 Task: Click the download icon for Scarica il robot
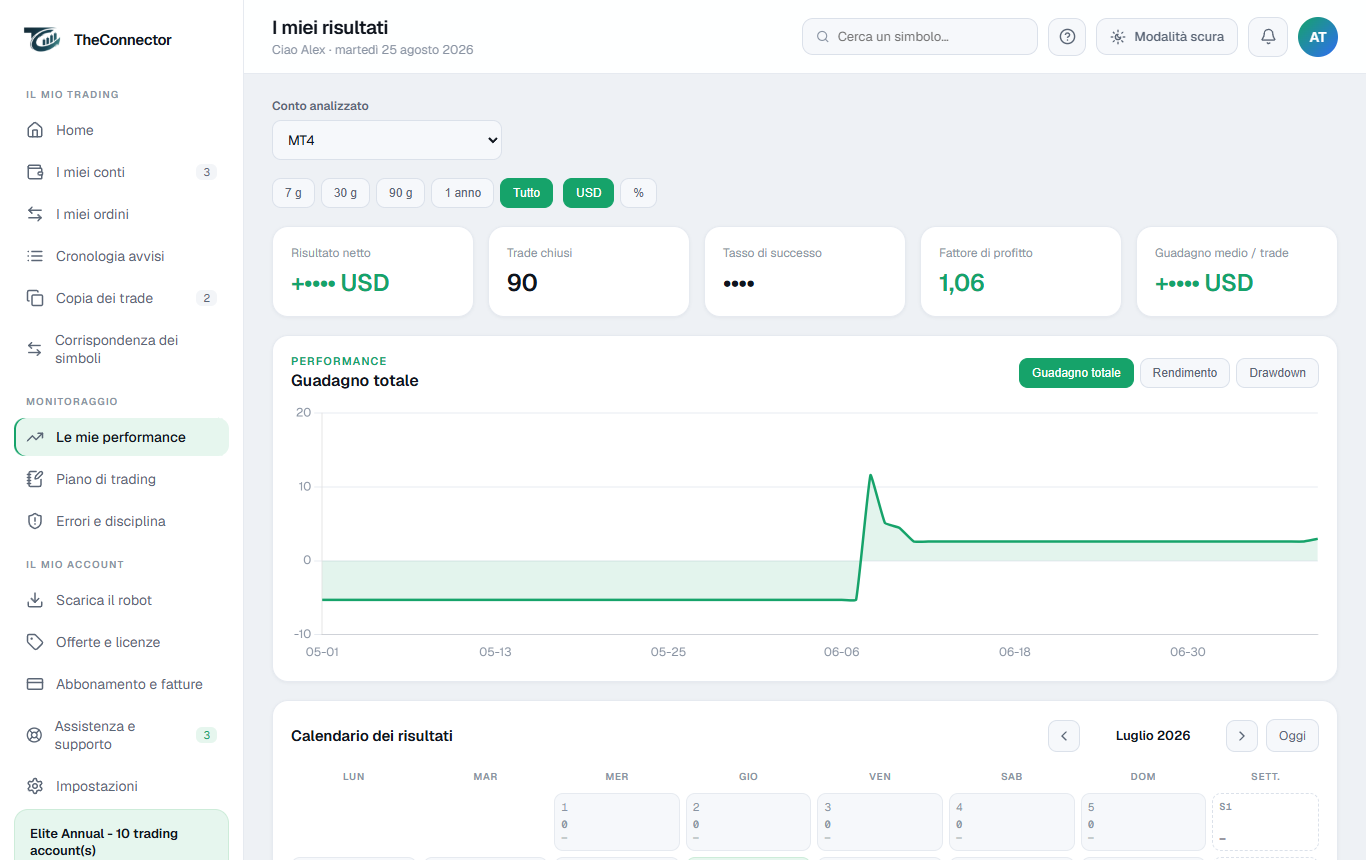coord(35,600)
